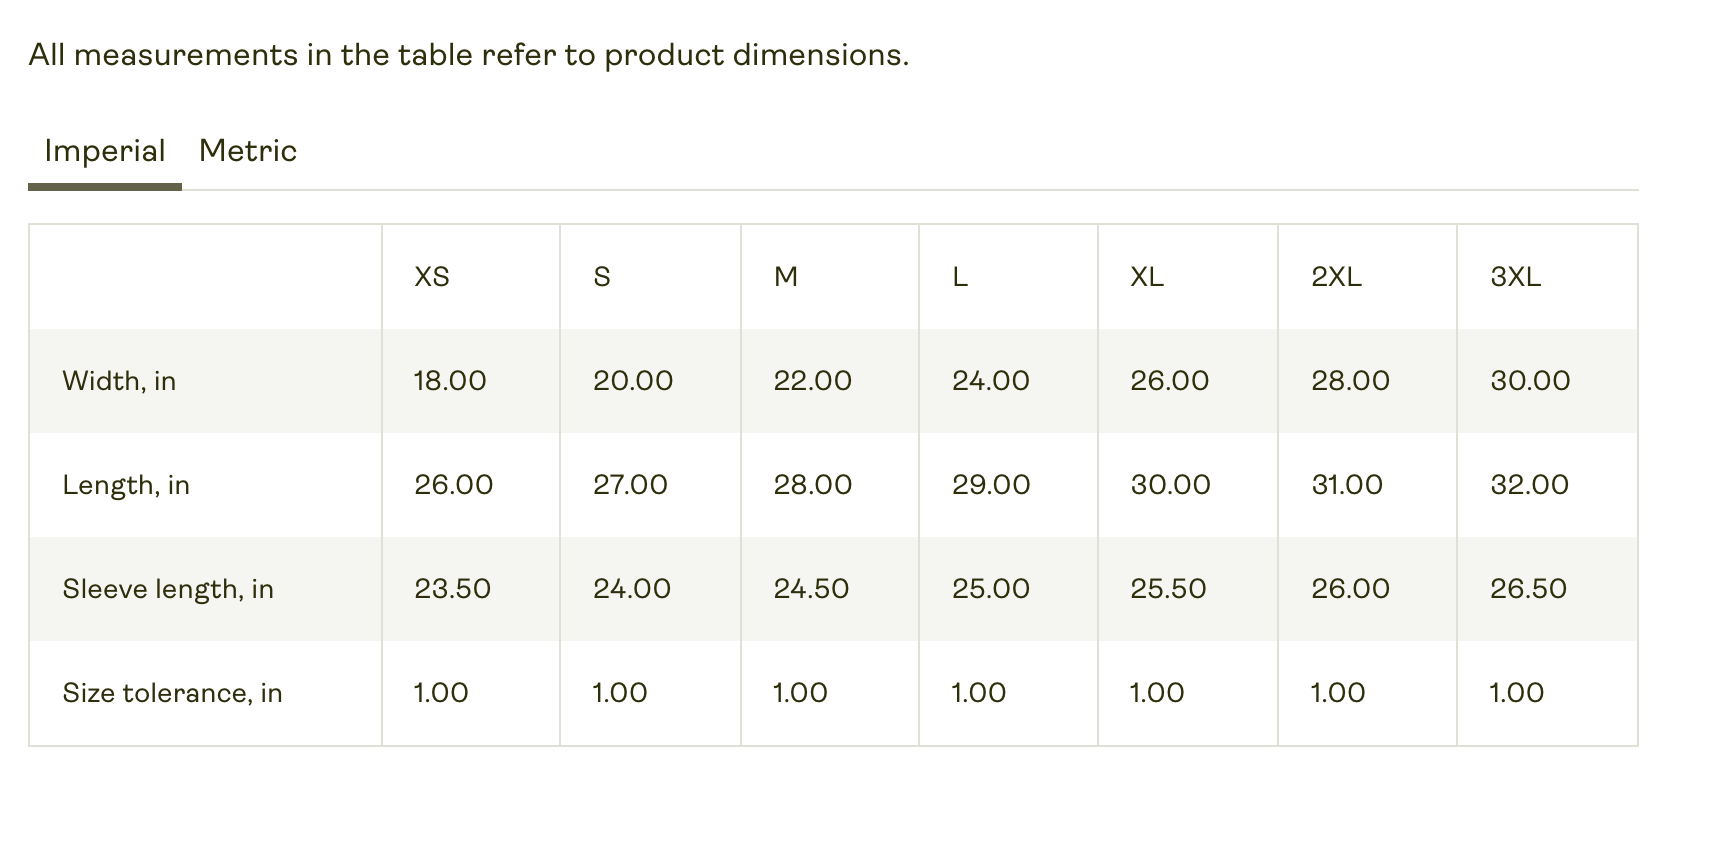Select the 27.00 length cell for S
Screen dimensions: 1718x852
click(x=630, y=485)
